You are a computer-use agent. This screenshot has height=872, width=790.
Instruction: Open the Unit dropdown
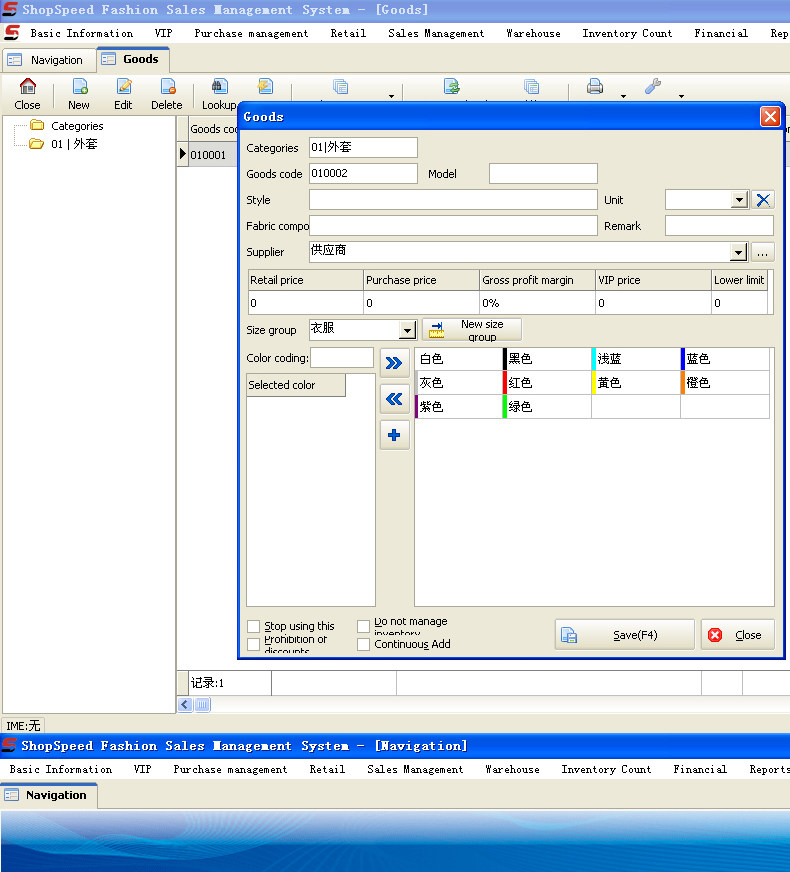[x=739, y=200]
